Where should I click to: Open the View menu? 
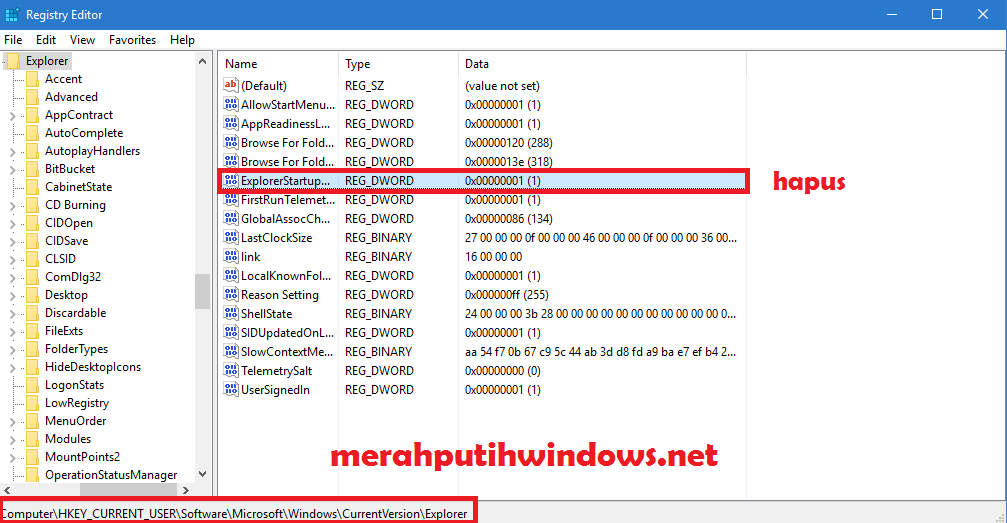[x=82, y=40]
